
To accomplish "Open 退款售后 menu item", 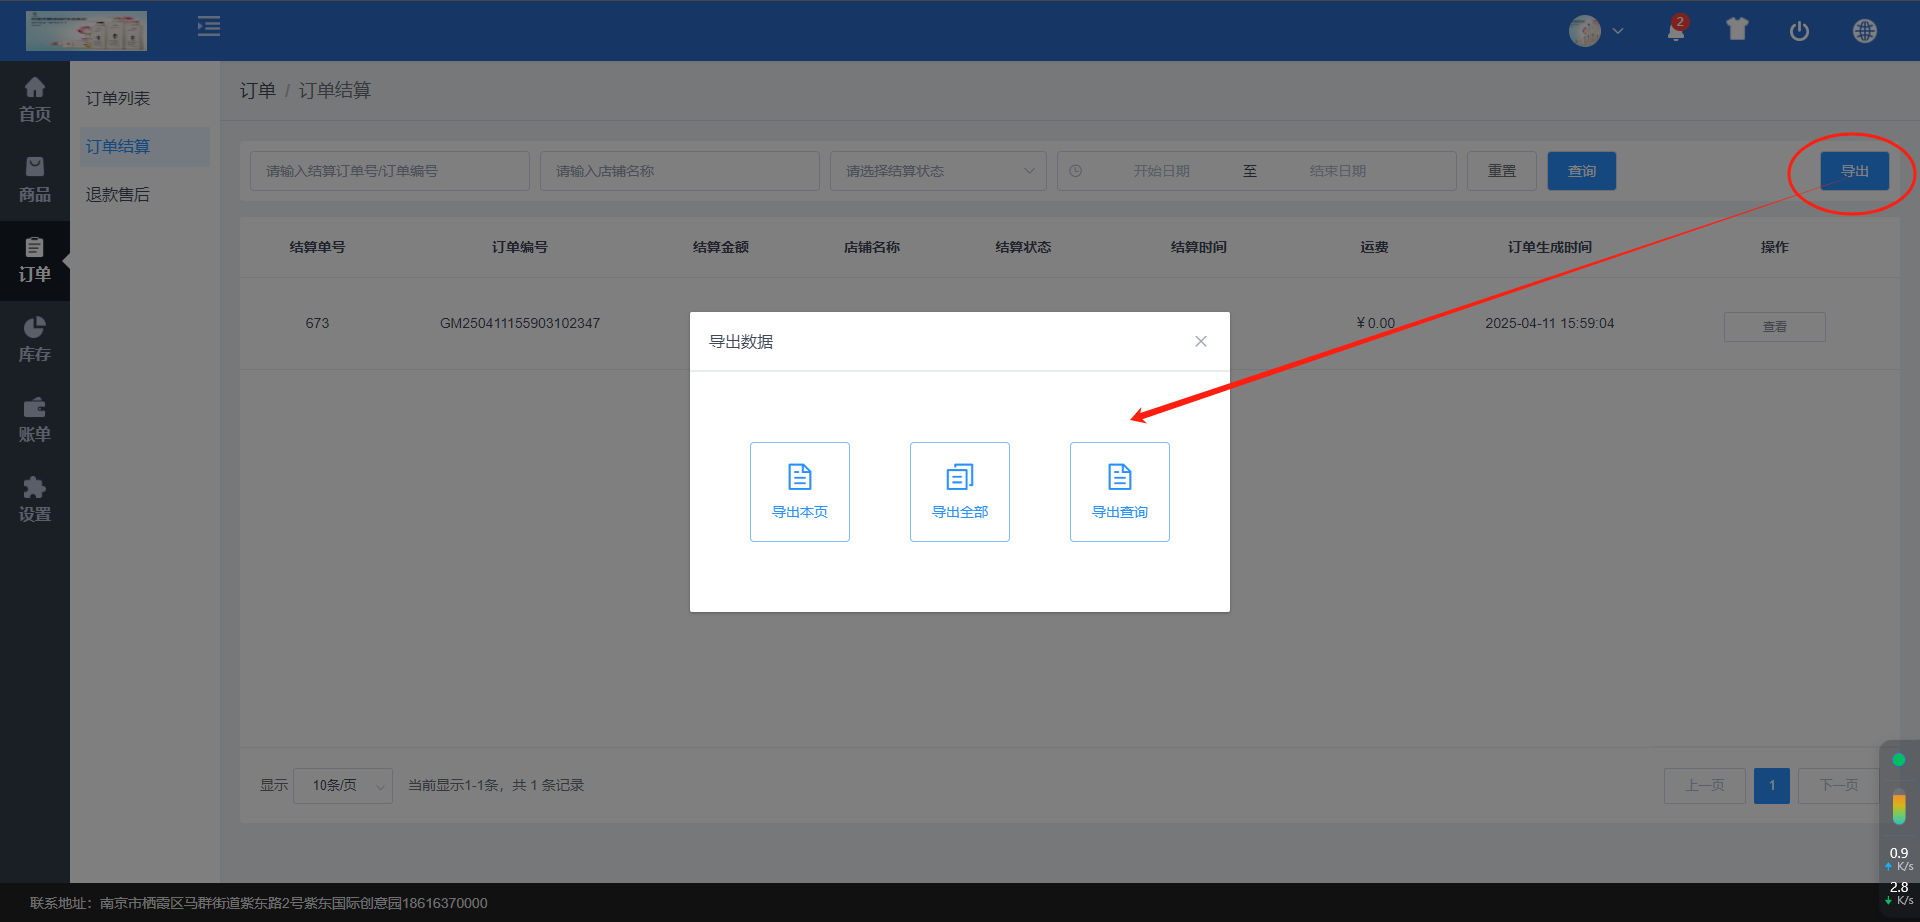I will [118, 194].
